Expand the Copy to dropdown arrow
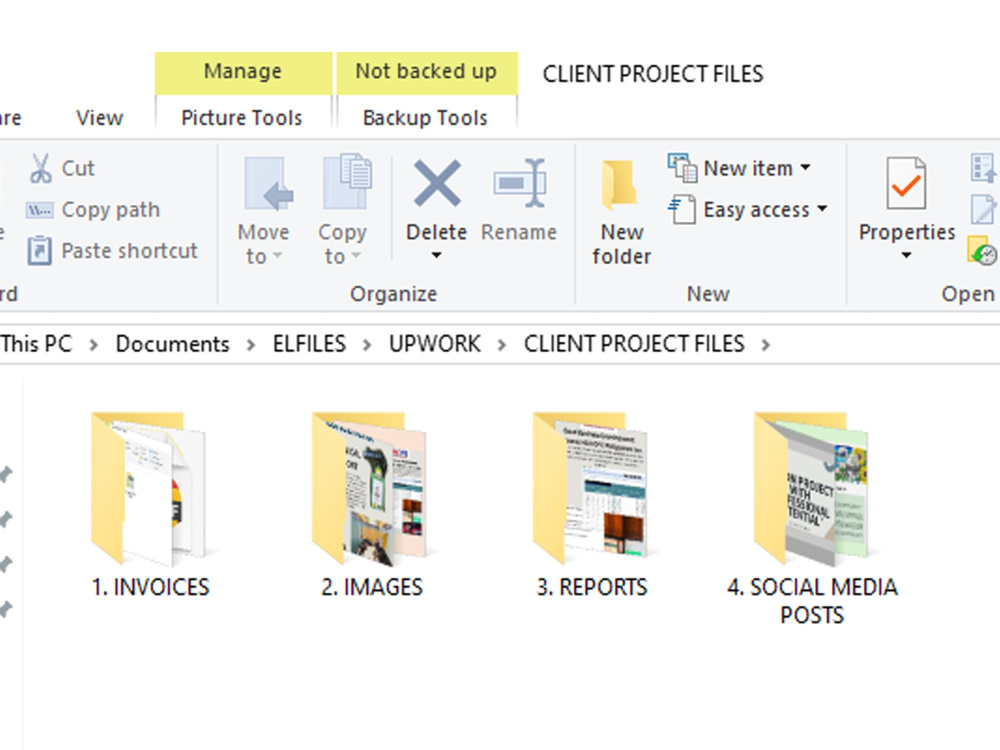 point(356,256)
